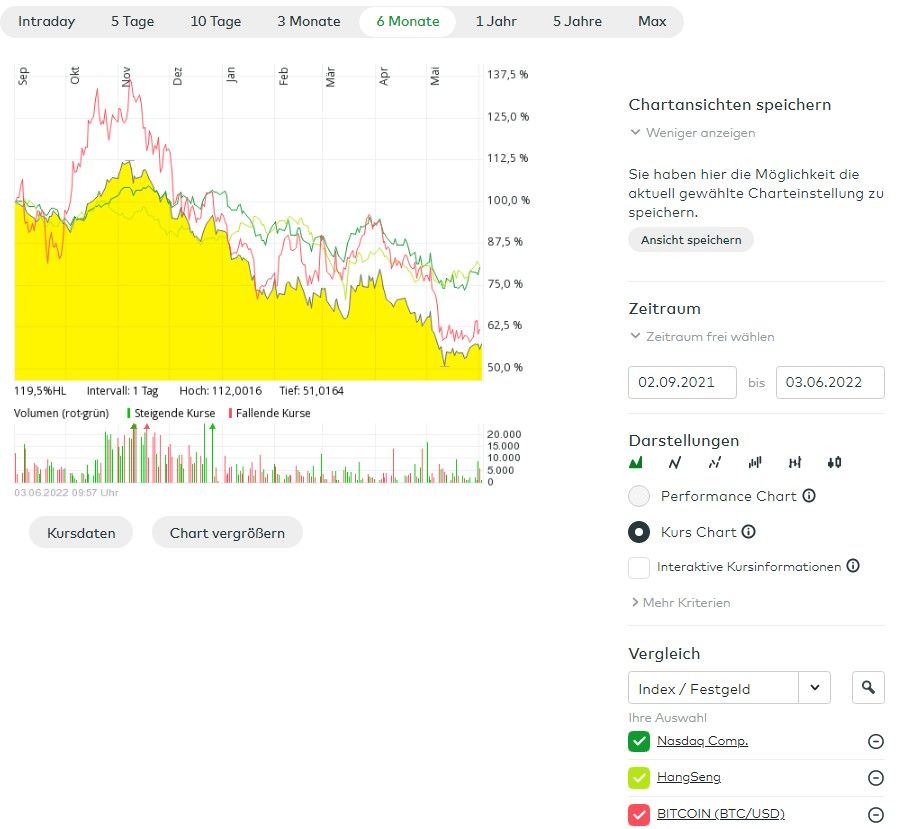Click the comparison search magnifier icon
Screen dimensions: 906x829
pyautogui.click(x=868, y=687)
